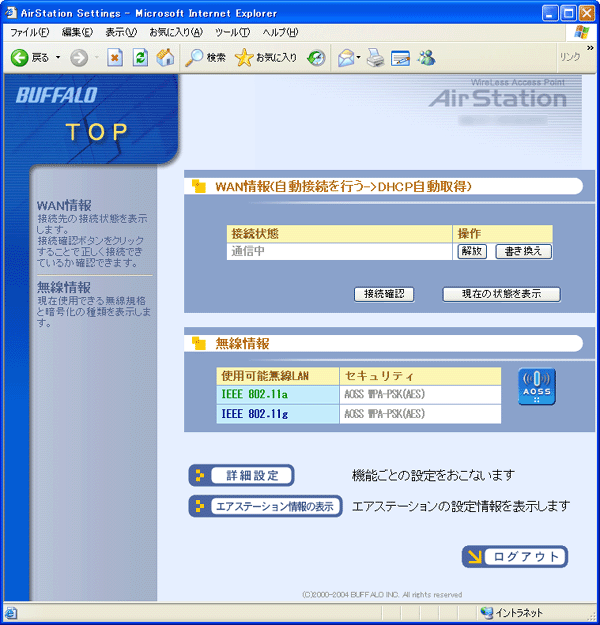Click the blue AOSS button icon
The height and width of the screenshot is (625, 600).
537,386
